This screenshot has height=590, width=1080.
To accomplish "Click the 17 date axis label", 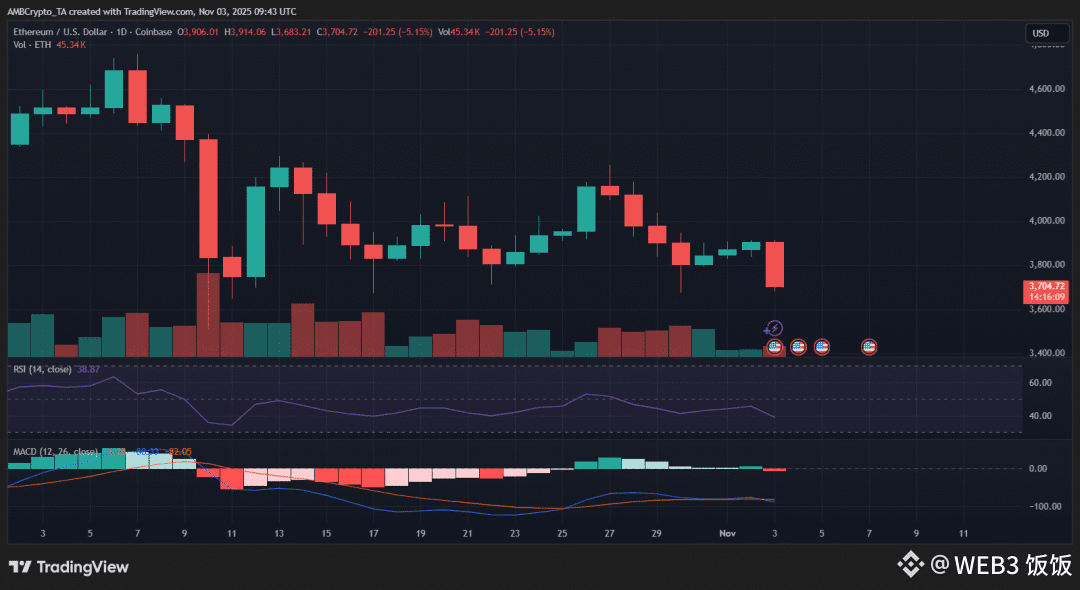I will 373,534.
